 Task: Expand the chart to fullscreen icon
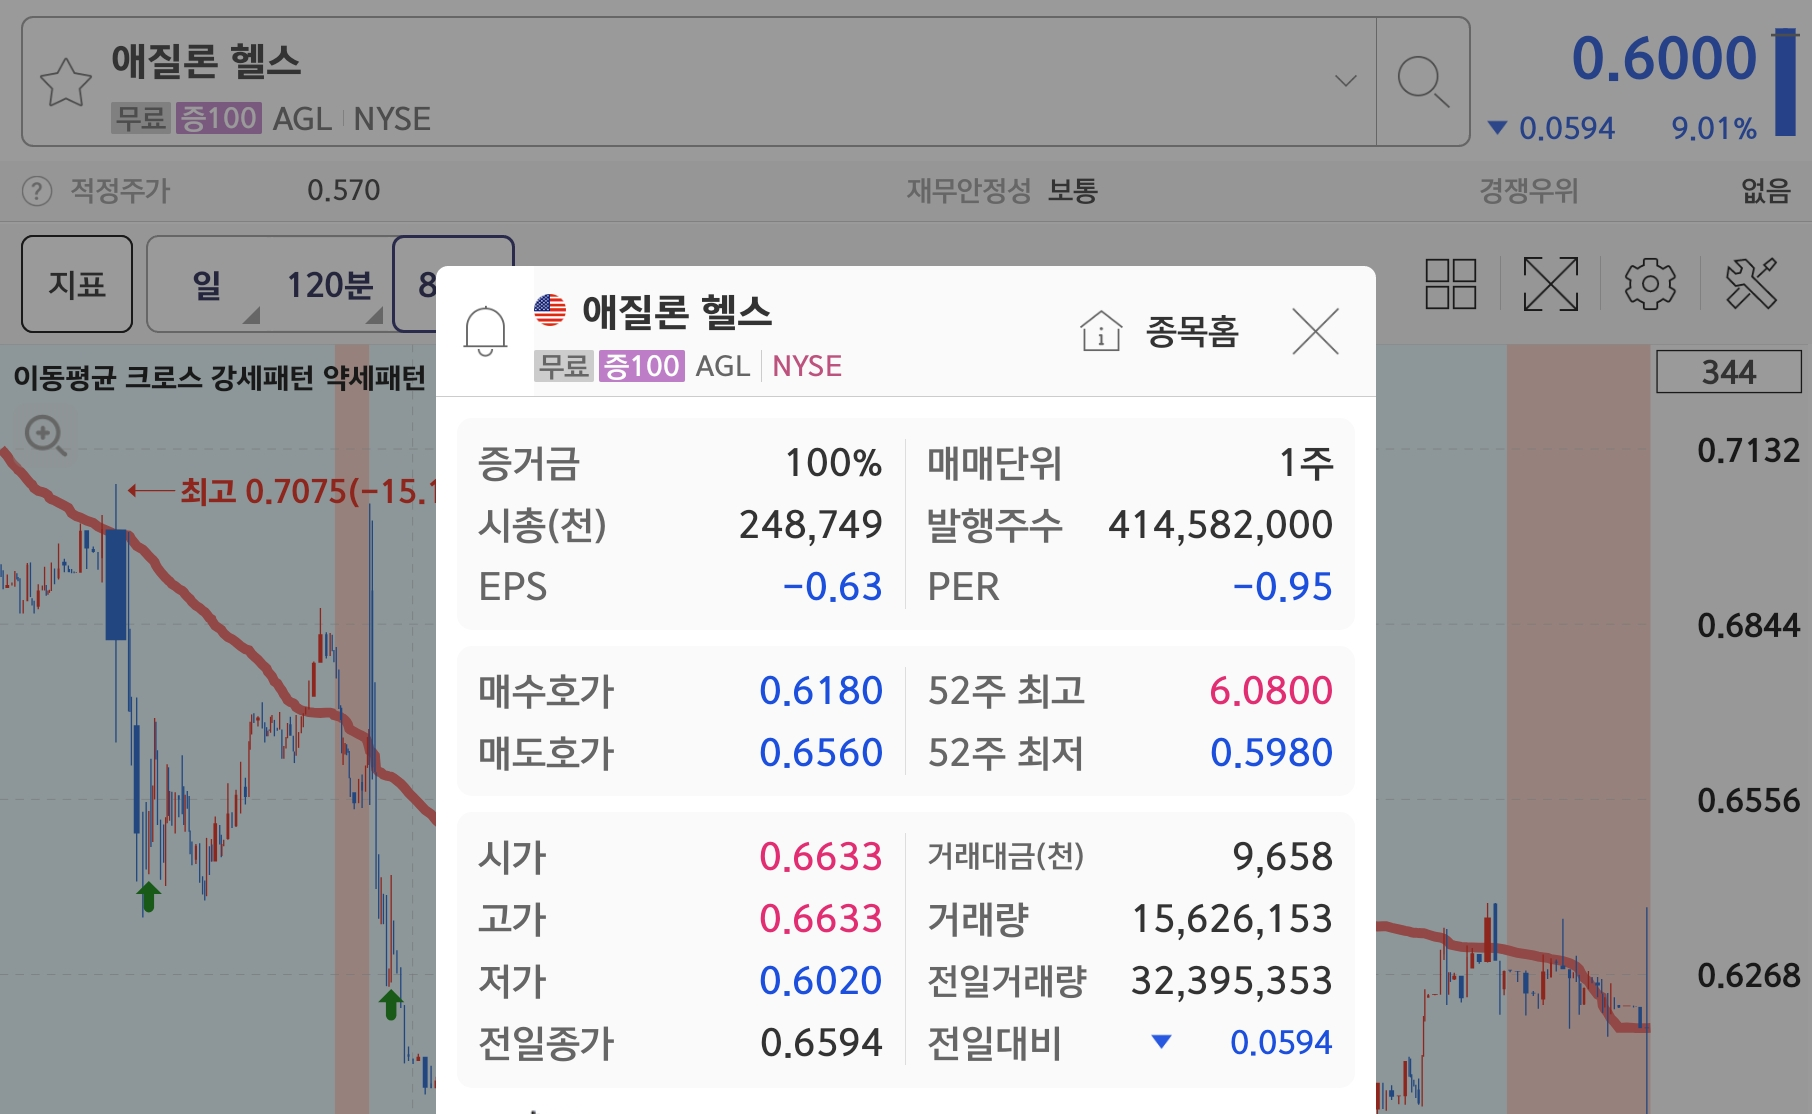(x=1550, y=284)
